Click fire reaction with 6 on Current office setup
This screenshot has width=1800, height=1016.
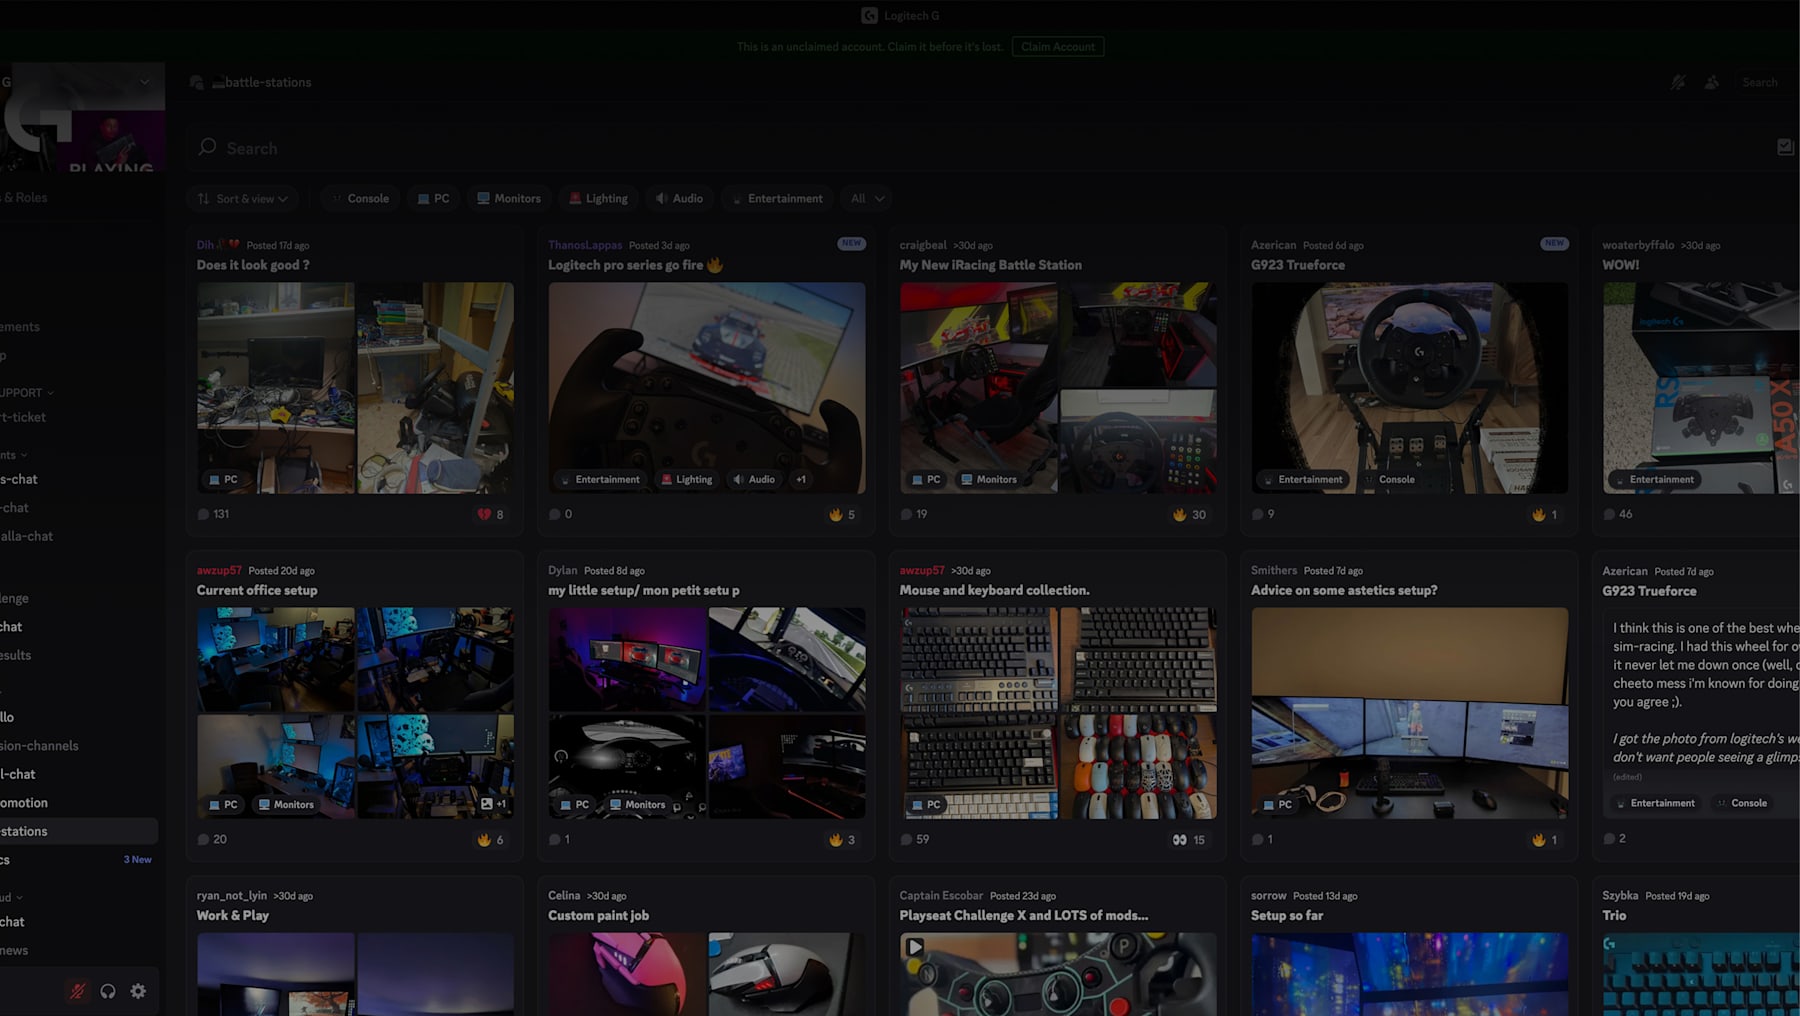click(491, 839)
